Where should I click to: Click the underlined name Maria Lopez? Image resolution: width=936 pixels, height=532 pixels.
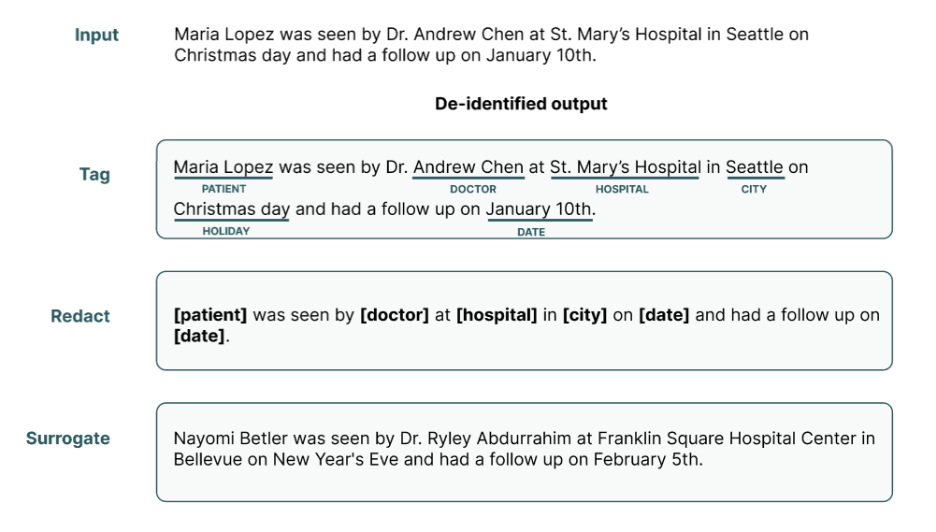(x=223, y=168)
